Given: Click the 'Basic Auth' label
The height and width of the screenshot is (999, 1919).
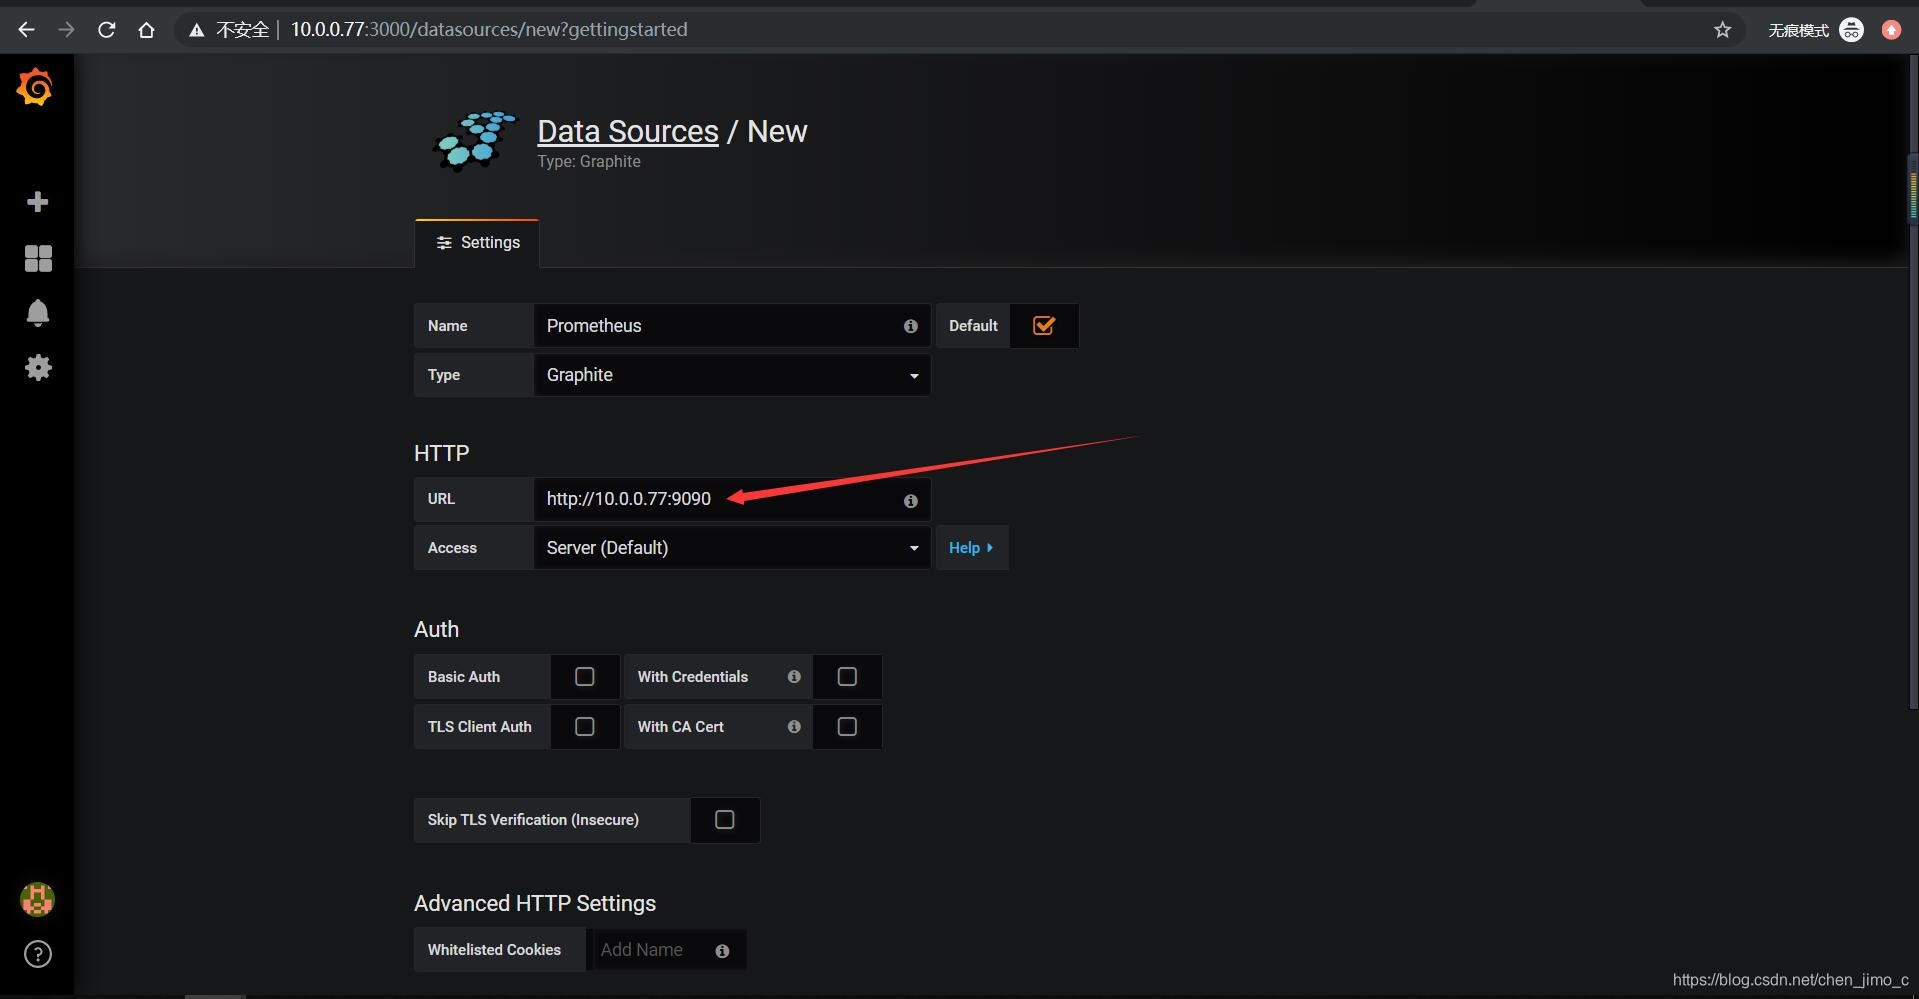Looking at the screenshot, I should [x=464, y=677].
